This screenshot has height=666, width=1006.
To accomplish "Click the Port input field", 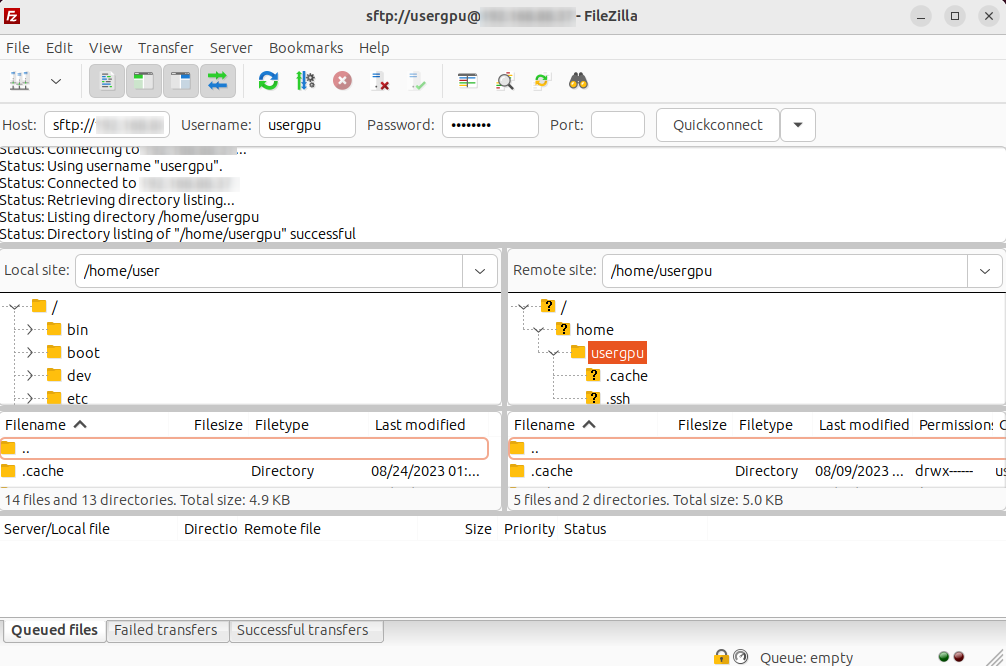I will click(618, 124).
